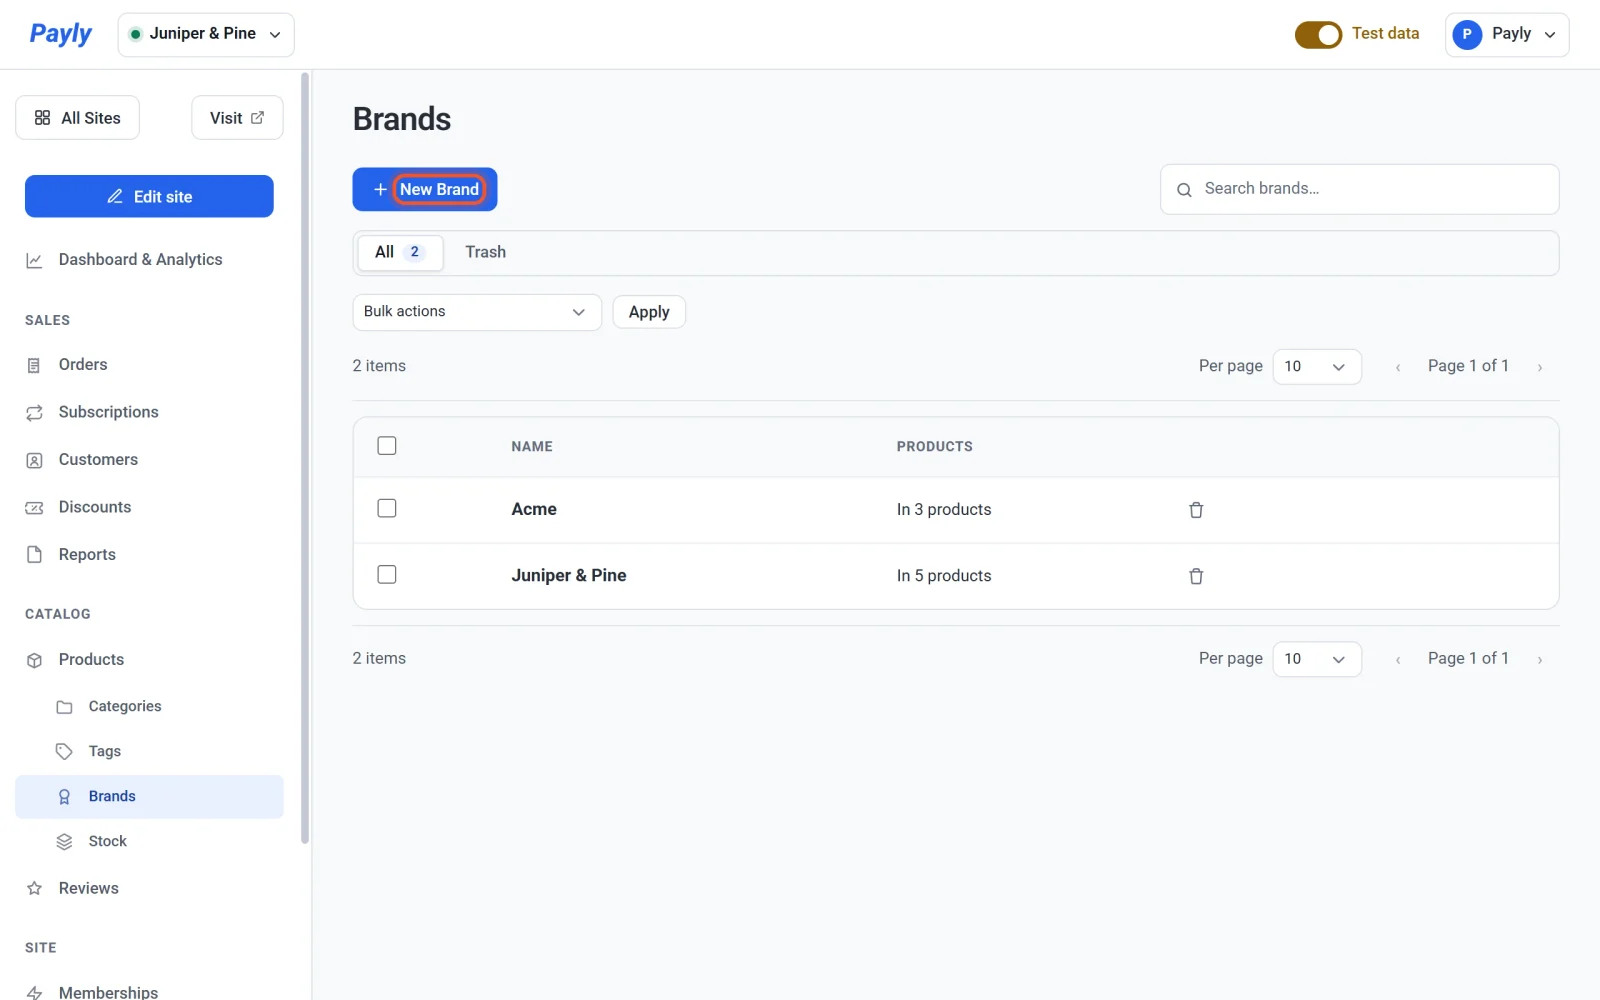Click the Reviews star icon
Image resolution: width=1600 pixels, height=1000 pixels.
click(x=34, y=888)
